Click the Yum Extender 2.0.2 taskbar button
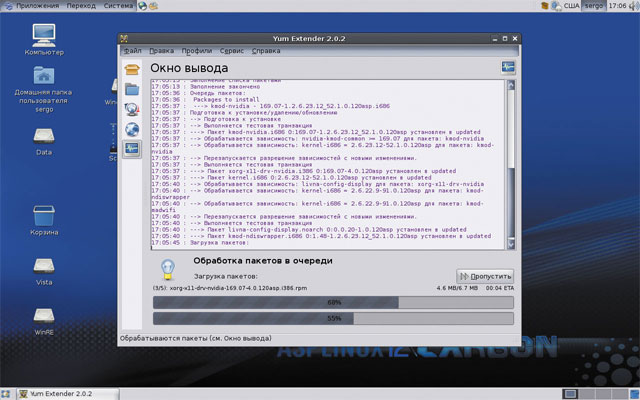This screenshot has height=400, width=640. point(68,394)
